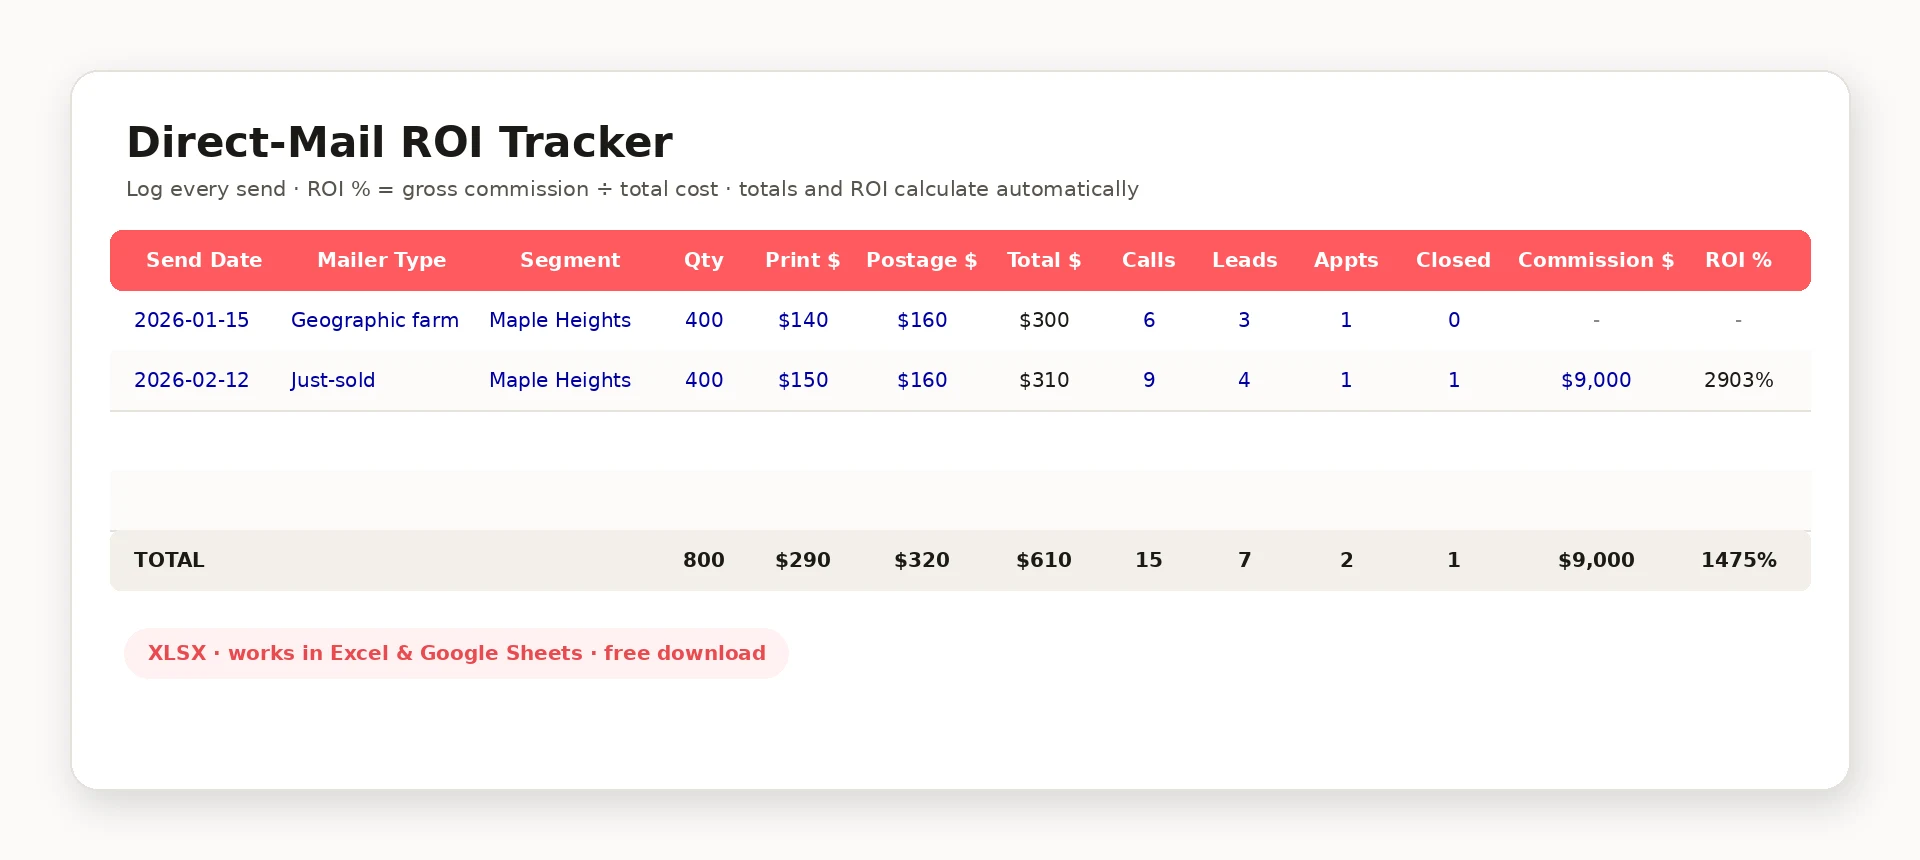Viewport: 1920px width, 860px height.
Task: Click the Qty column header
Action: point(704,260)
